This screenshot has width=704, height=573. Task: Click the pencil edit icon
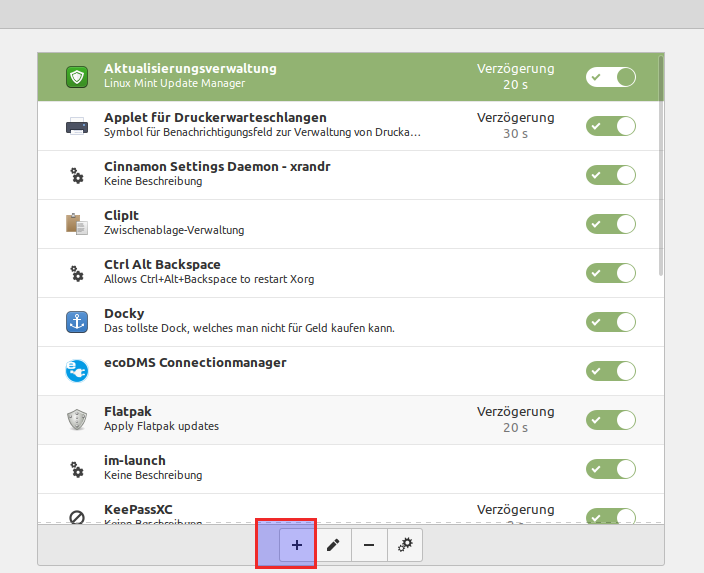(333, 545)
